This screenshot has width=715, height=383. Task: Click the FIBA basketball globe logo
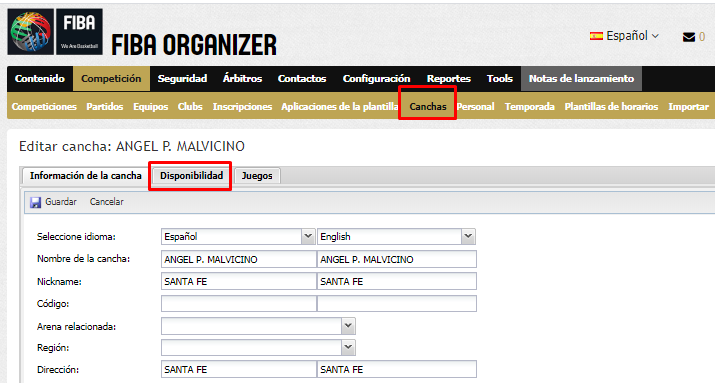[31, 32]
